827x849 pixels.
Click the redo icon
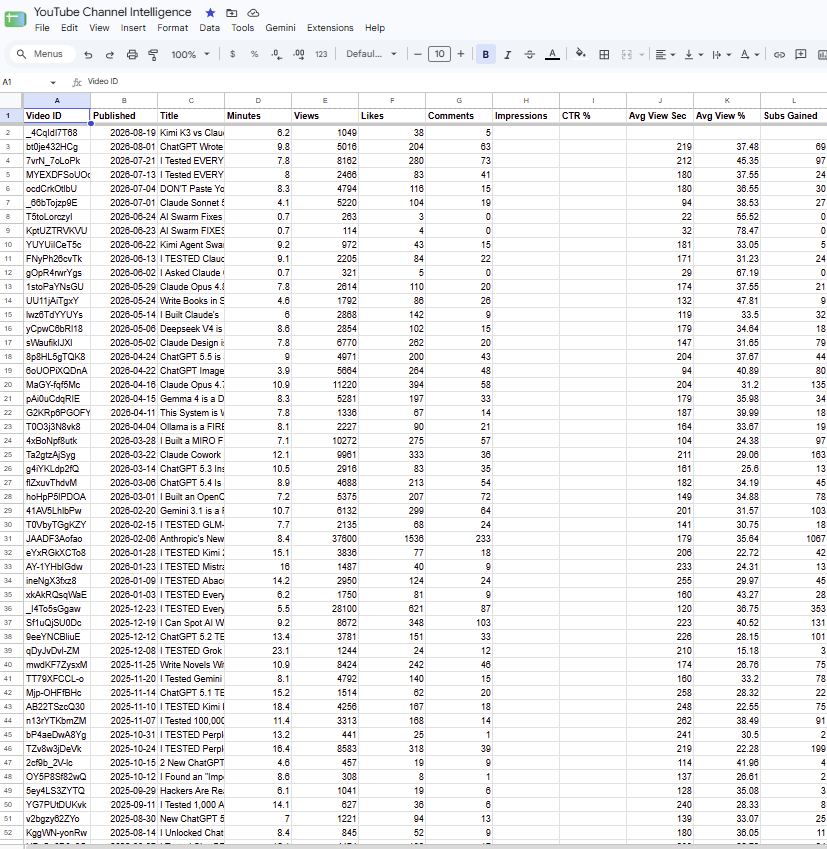click(110, 55)
